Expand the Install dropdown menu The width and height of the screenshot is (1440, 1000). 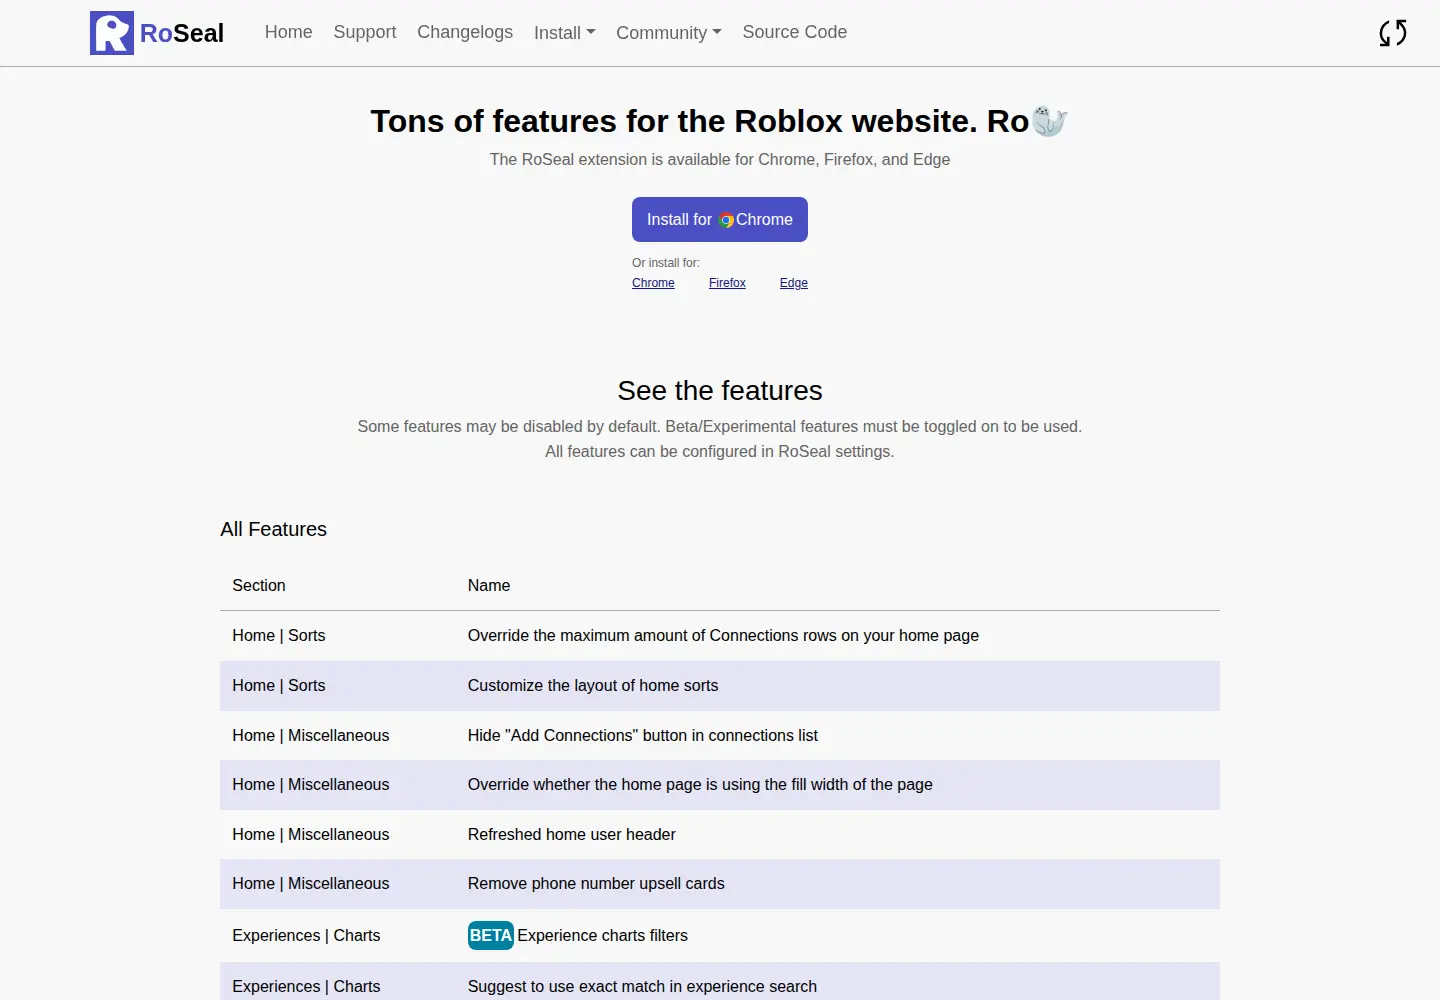coord(565,33)
